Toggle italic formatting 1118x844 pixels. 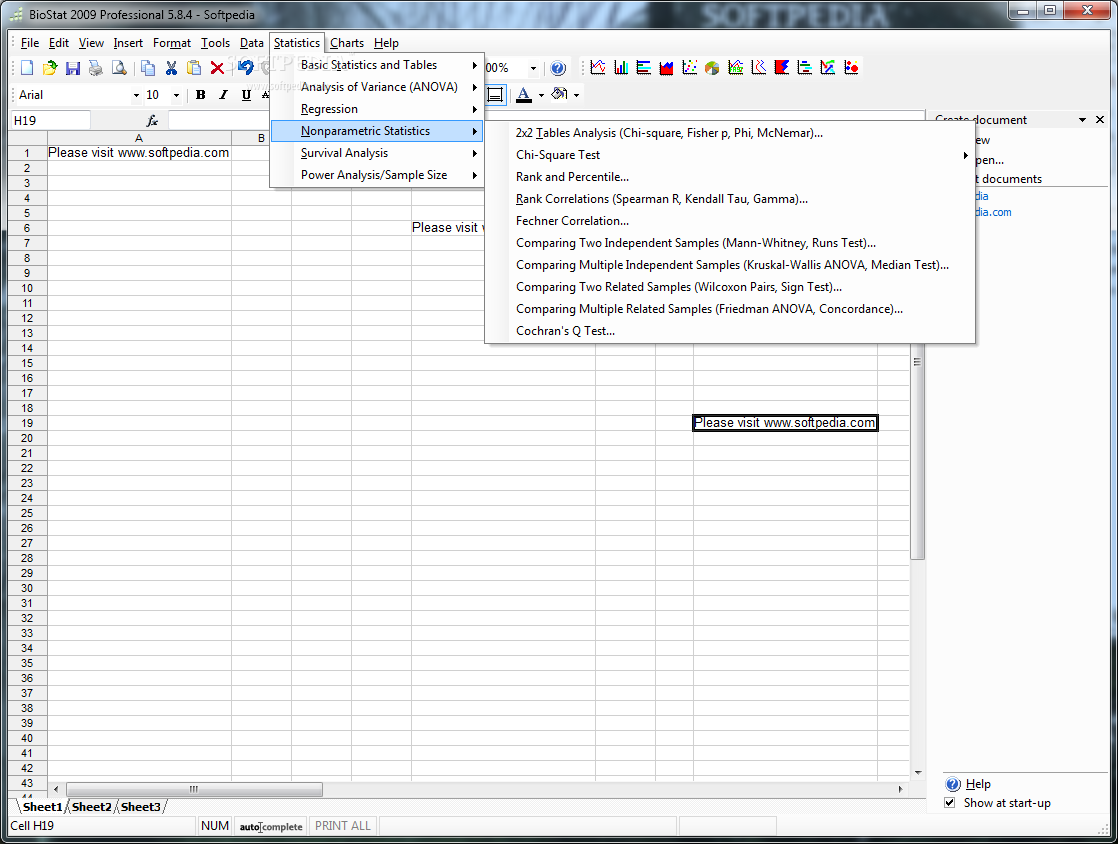click(223, 95)
